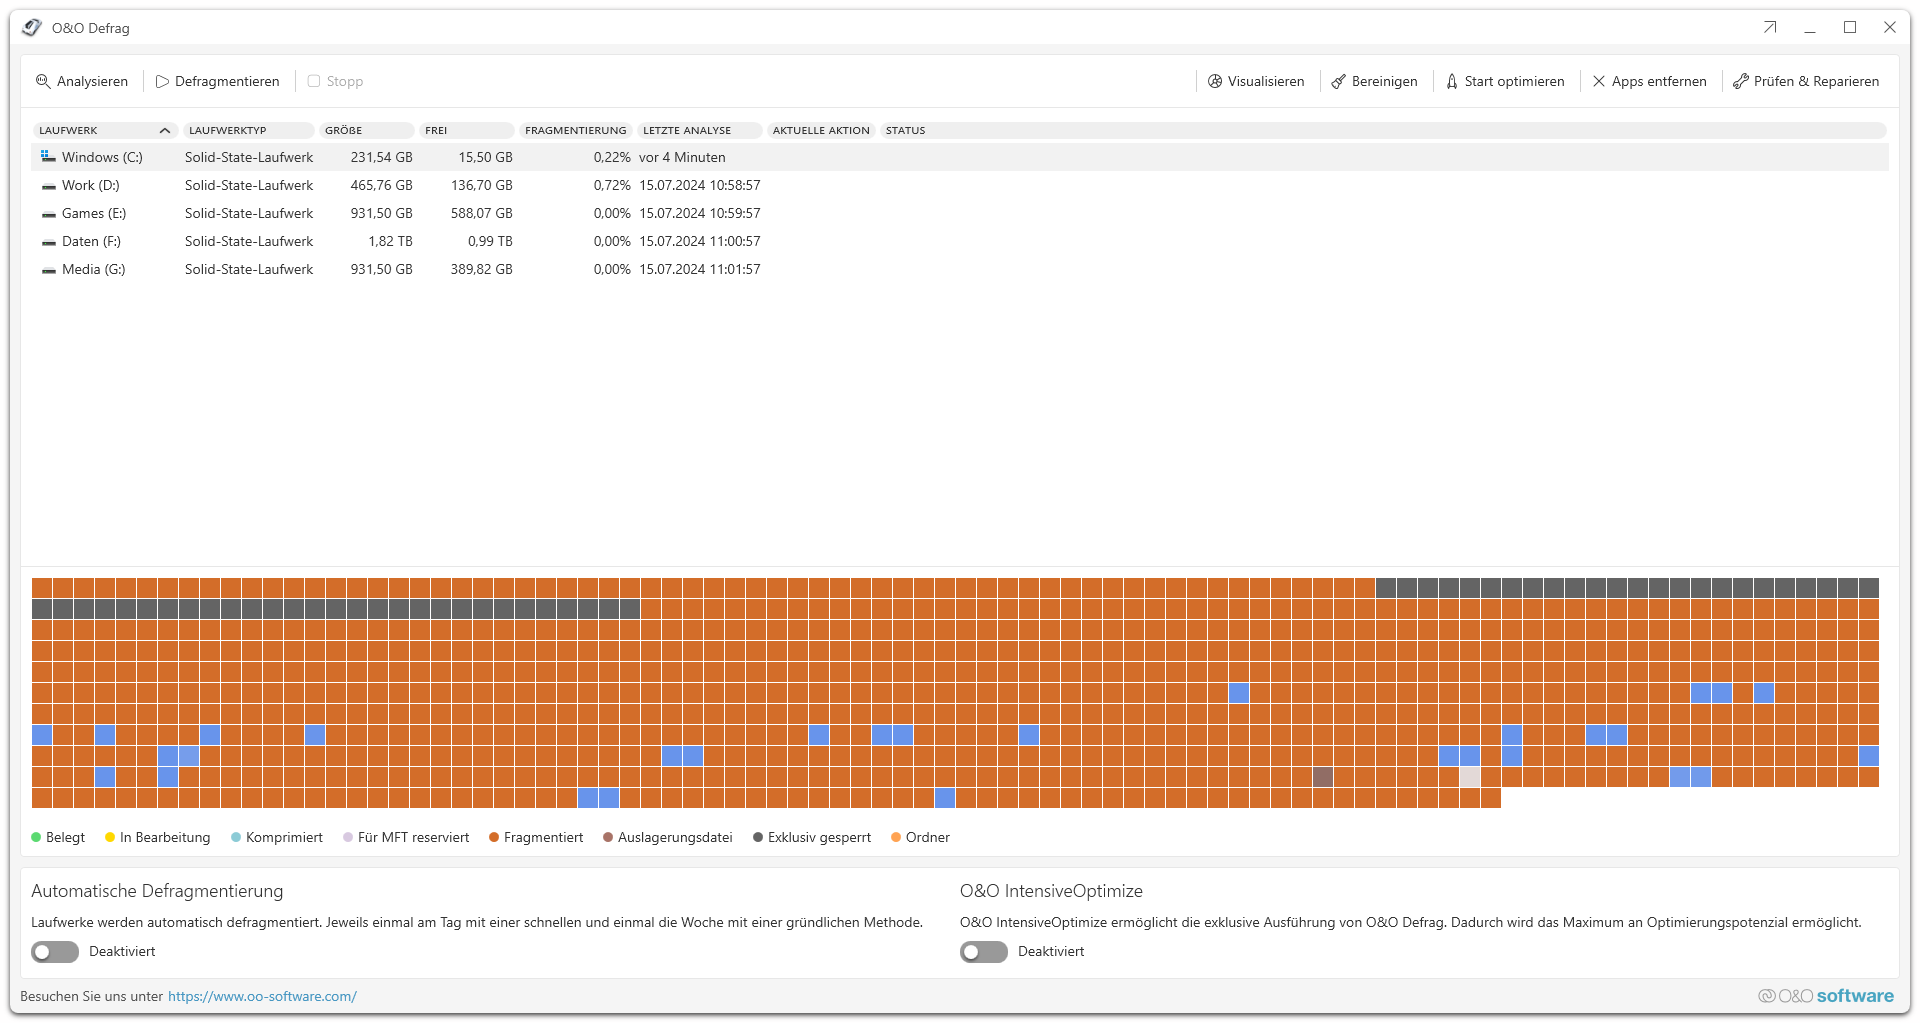
Task: Click the 0,72% fragmentation value
Action: coord(612,185)
